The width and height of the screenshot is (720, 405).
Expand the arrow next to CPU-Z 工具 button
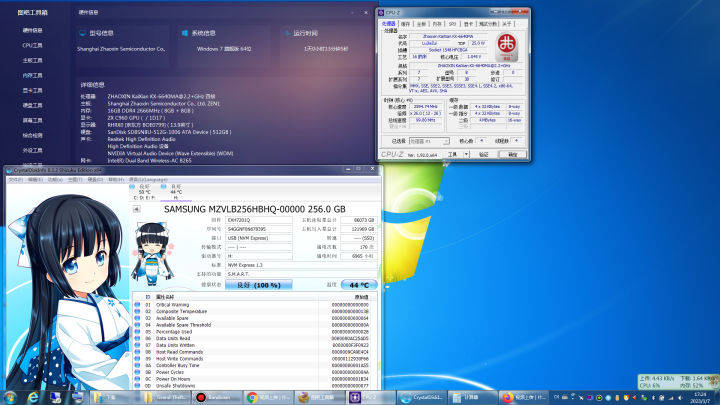[x=466, y=155]
